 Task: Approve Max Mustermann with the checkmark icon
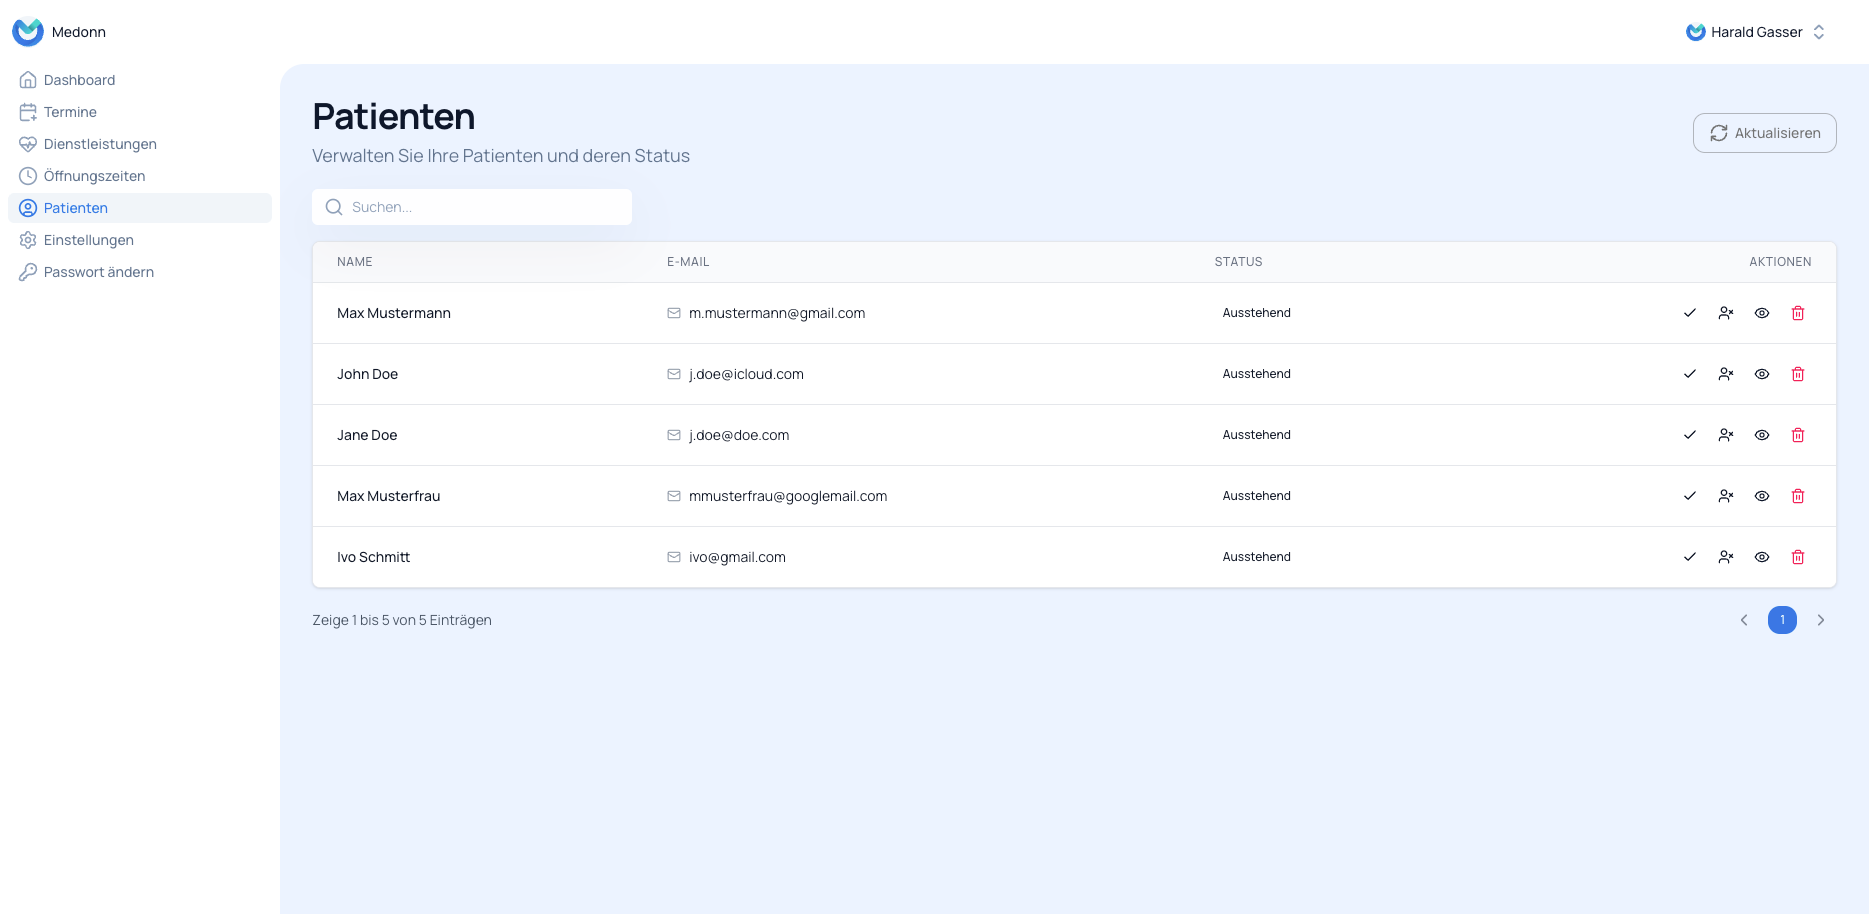1690,313
